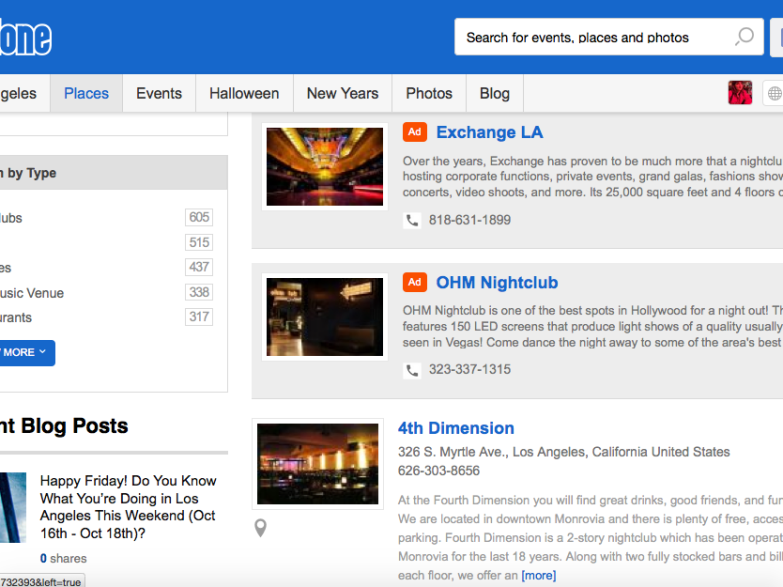Open the OHM Nightclub listing title
The height and width of the screenshot is (587, 783).
497,283
